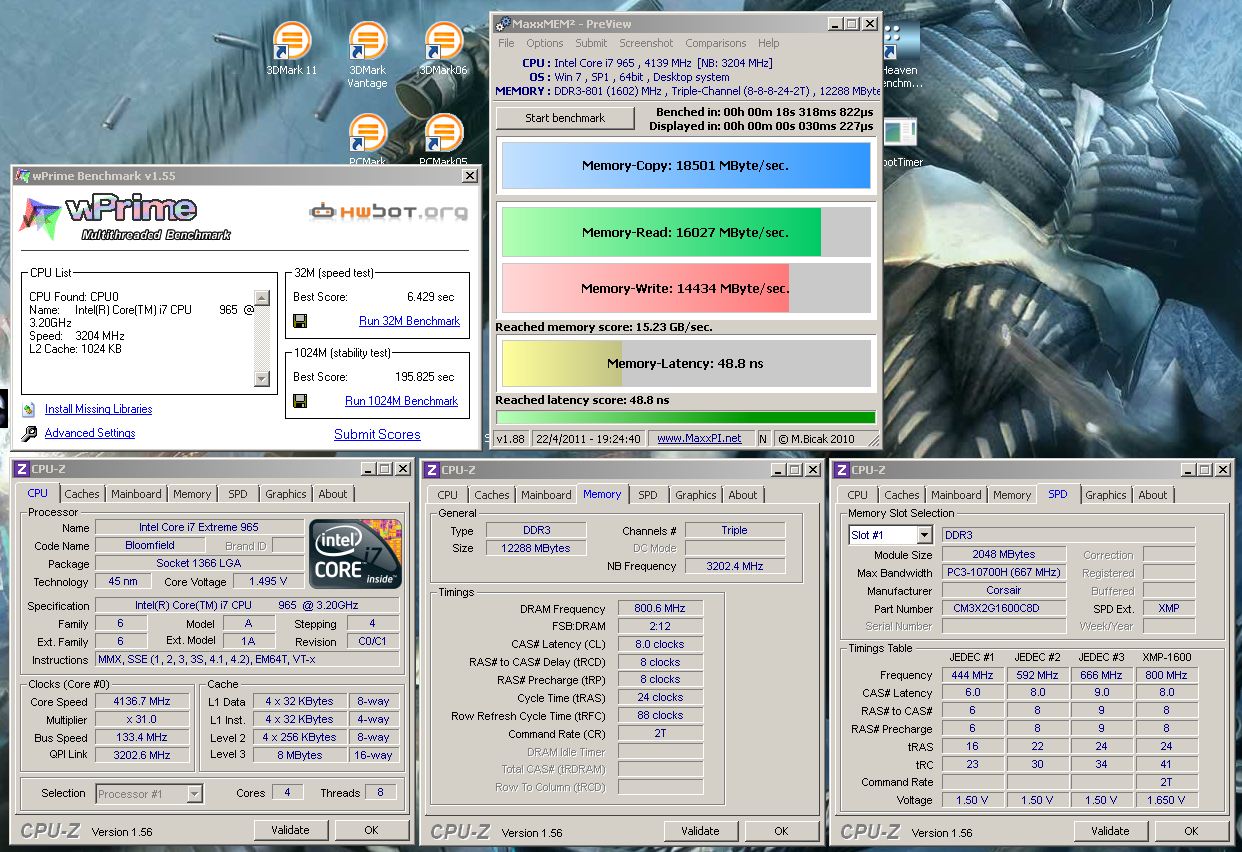Image resolution: width=1242 pixels, height=852 pixels.
Task: Click the save icon for 32M score
Action: coord(300,321)
